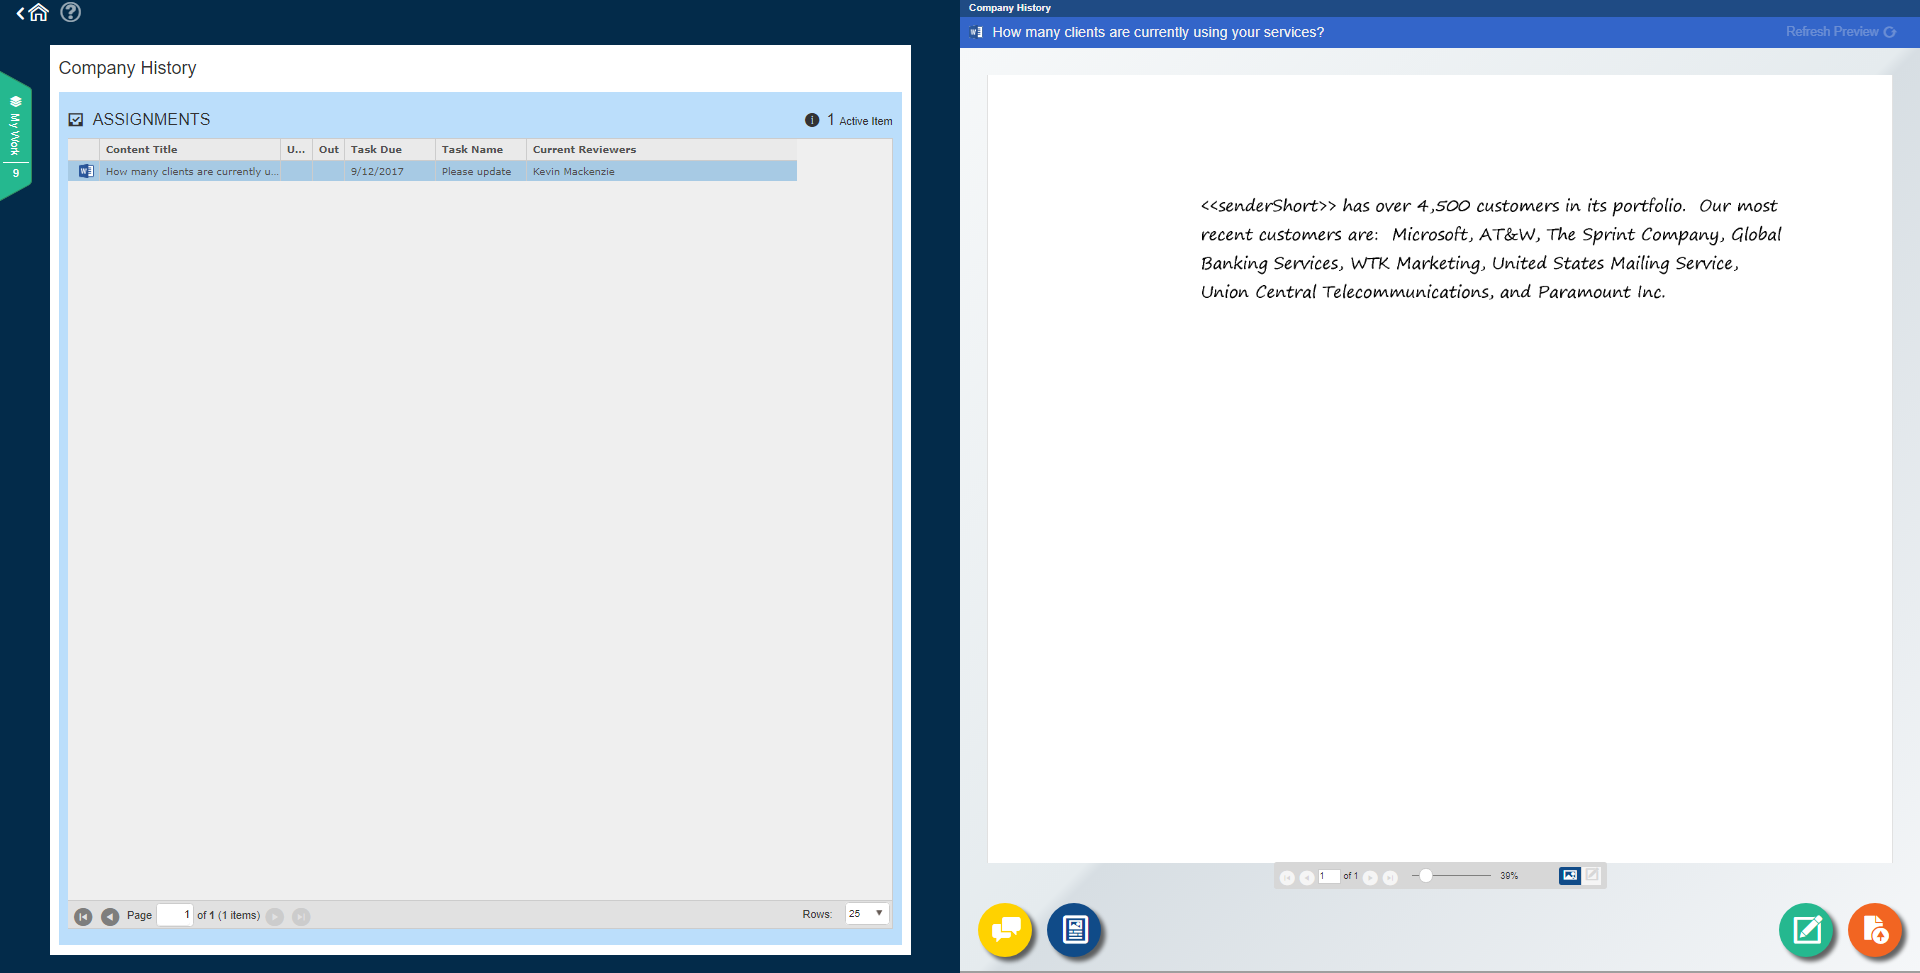The width and height of the screenshot is (1920, 973).
Task: Go to previous page in preview pager
Action: click(x=1307, y=877)
